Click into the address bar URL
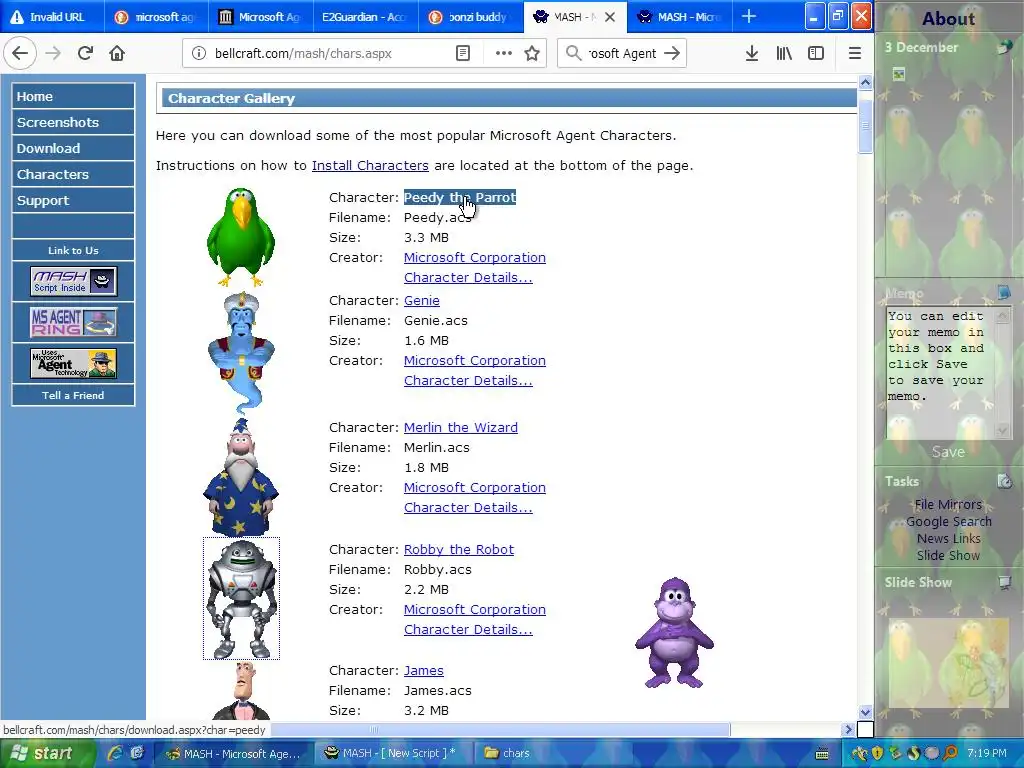 [x=303, y=54]
